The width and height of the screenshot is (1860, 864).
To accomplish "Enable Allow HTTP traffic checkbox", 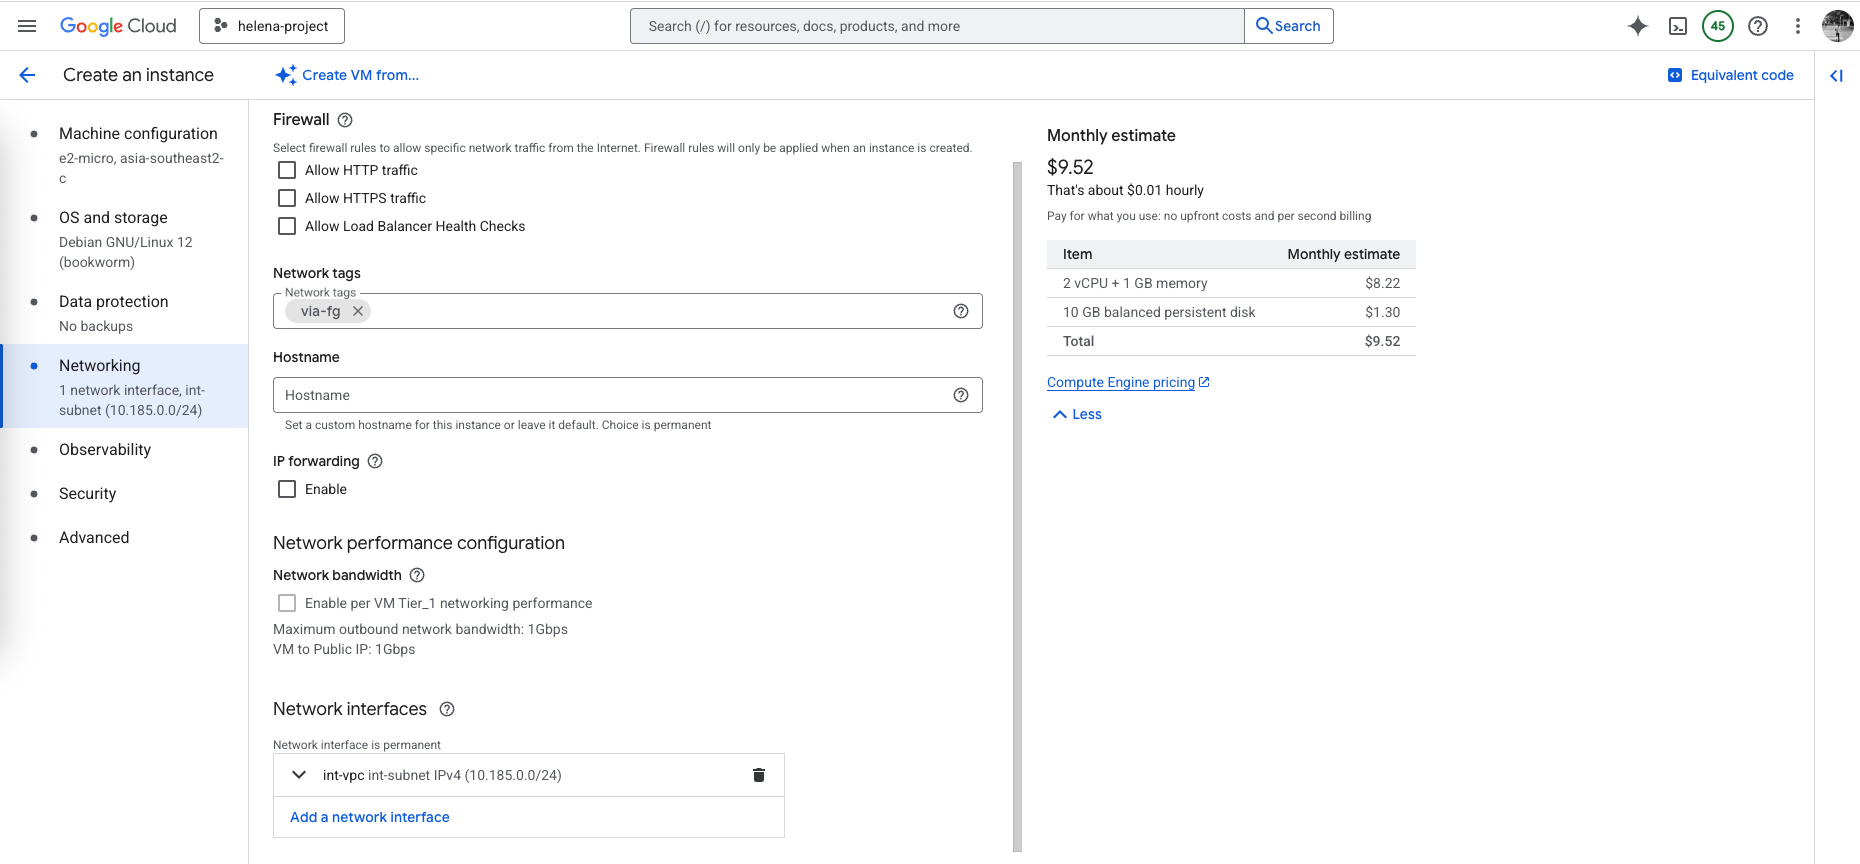I will pyautogui.click(x=287, y=170).
